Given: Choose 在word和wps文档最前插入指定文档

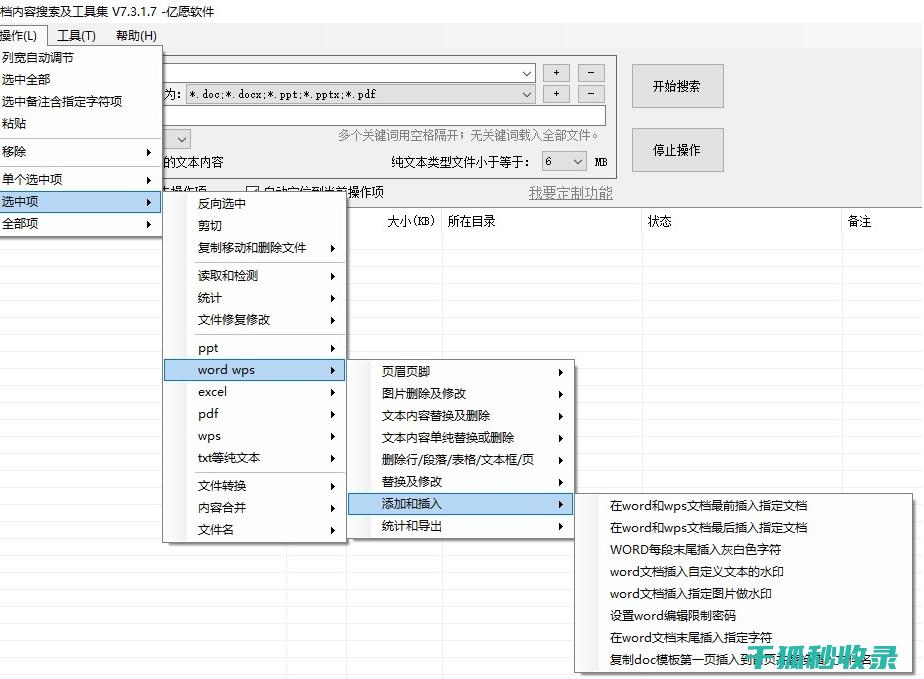Looking at the screenshot, I should click(x=744, y=506).
